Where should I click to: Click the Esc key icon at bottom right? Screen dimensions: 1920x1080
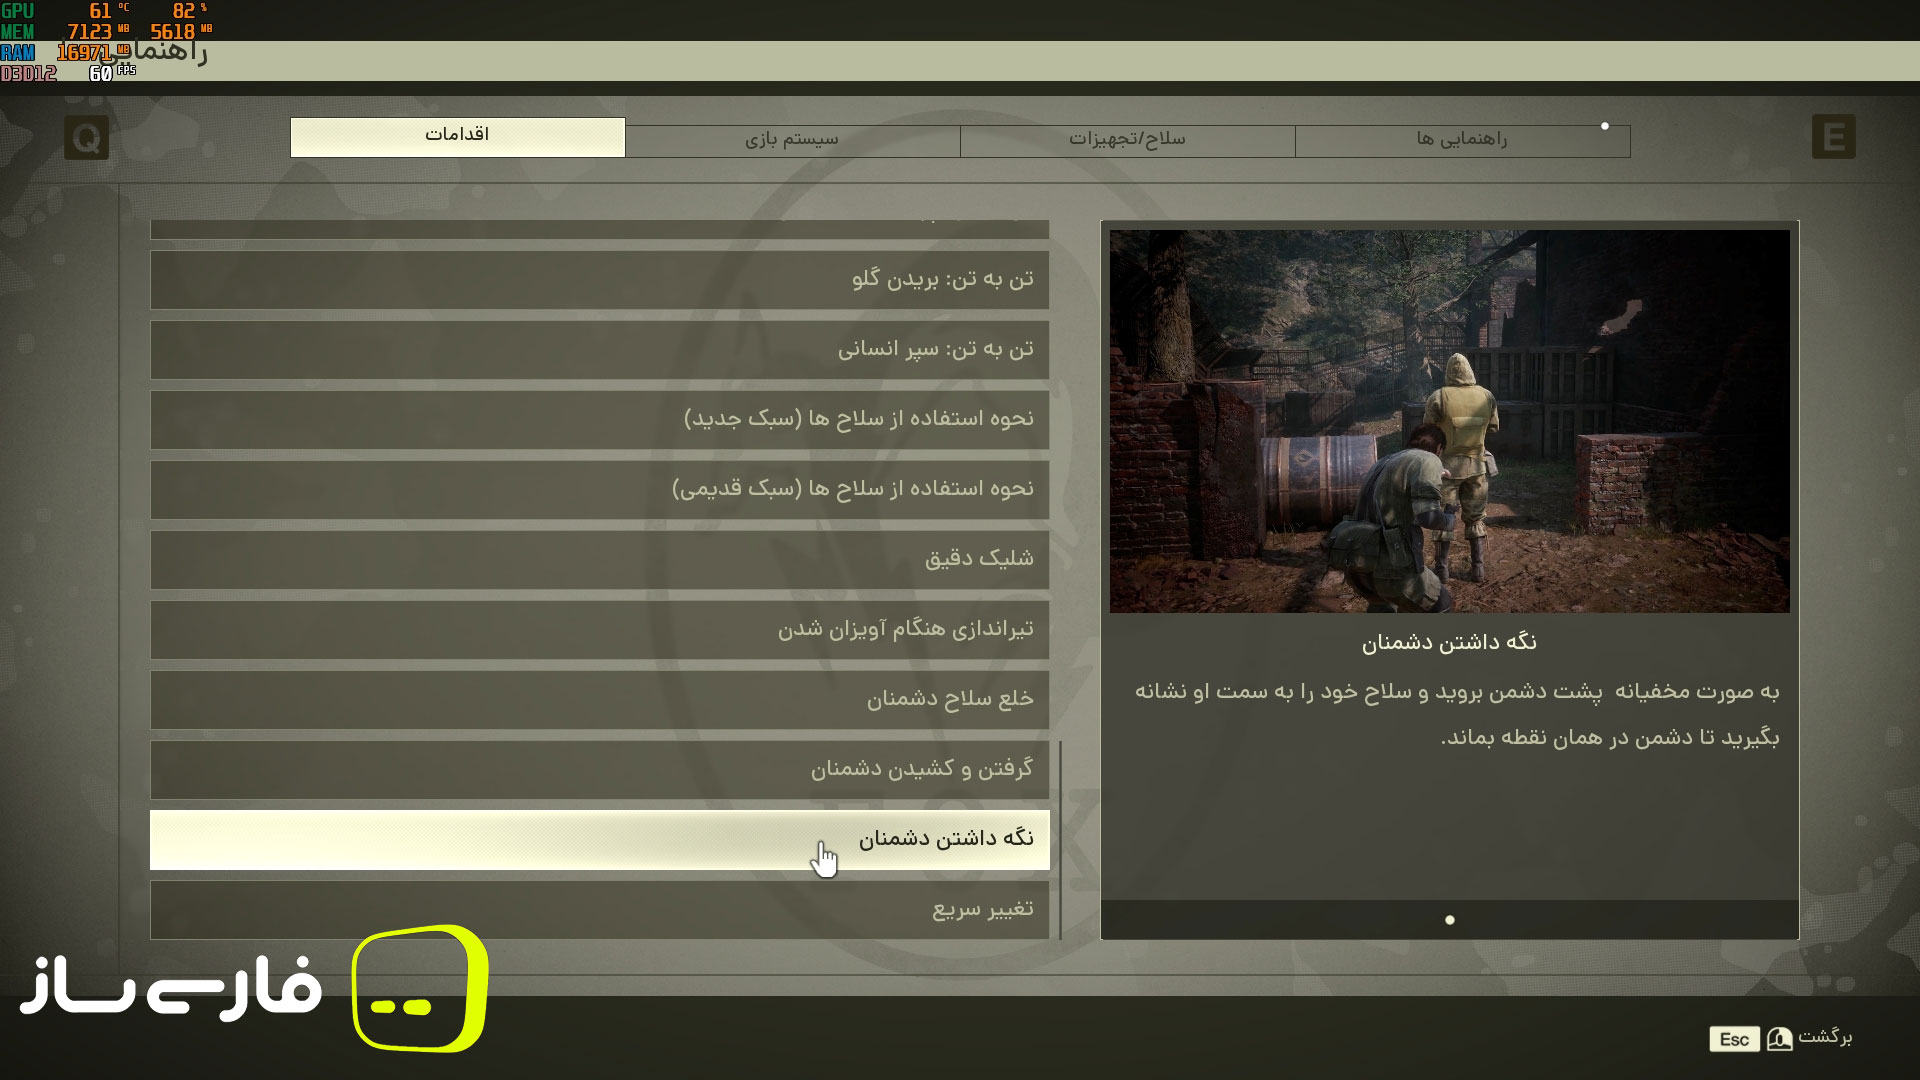[1734, 1039]
